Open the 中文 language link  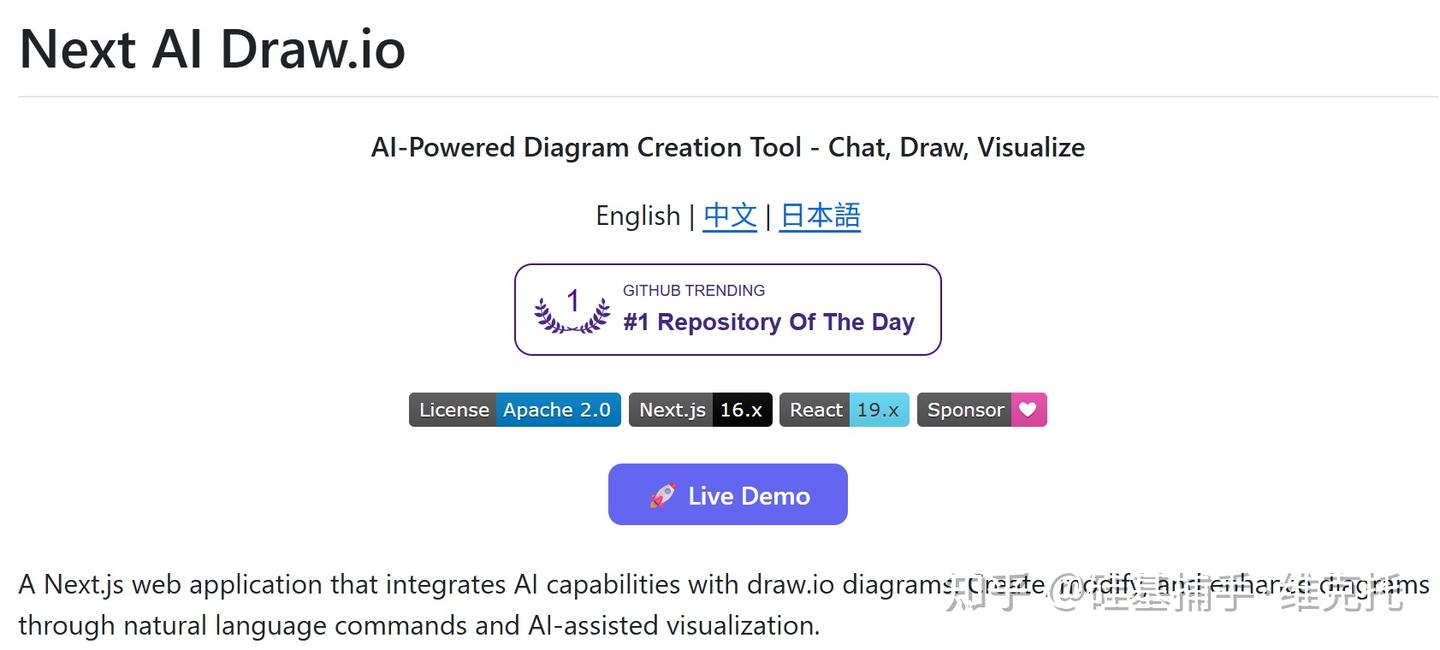[x=729, y=216]
